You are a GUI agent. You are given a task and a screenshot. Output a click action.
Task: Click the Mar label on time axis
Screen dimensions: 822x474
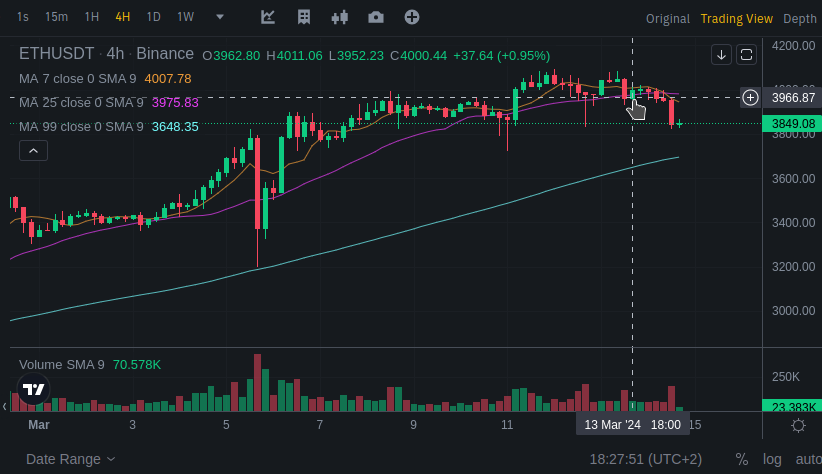39,425
